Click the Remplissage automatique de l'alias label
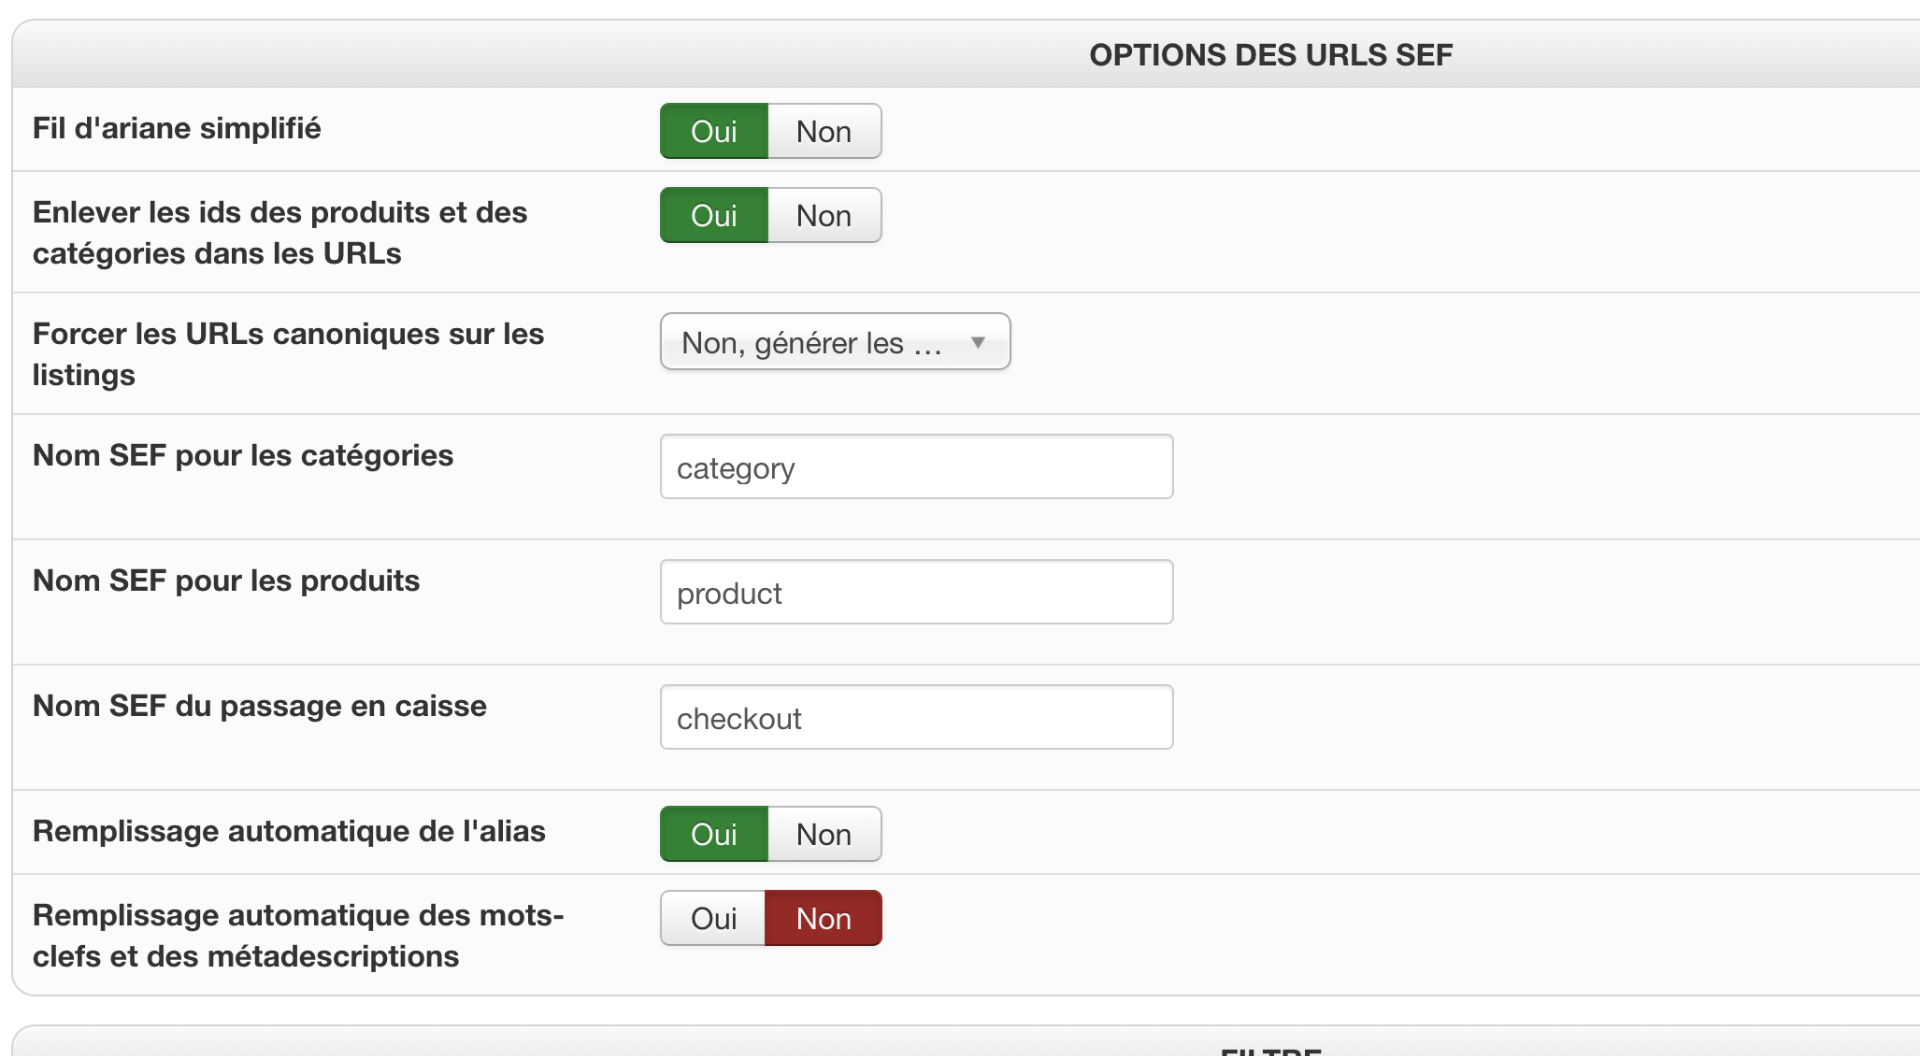1920x1056 pixels. (x=289, y=831)
